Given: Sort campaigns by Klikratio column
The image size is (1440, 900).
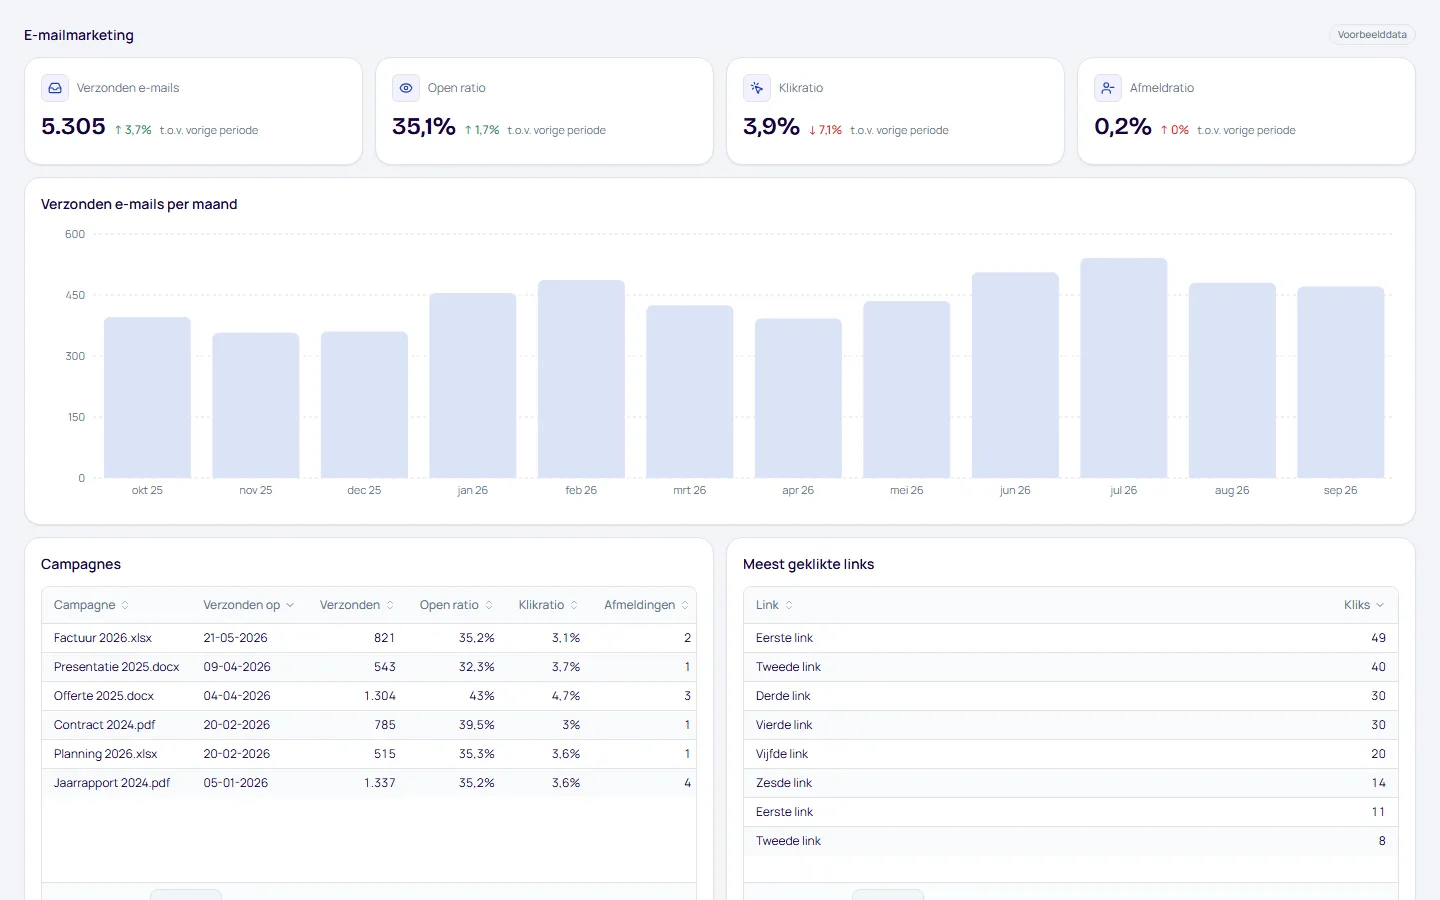Looking at the screenshot, I should tap(548, 605).
